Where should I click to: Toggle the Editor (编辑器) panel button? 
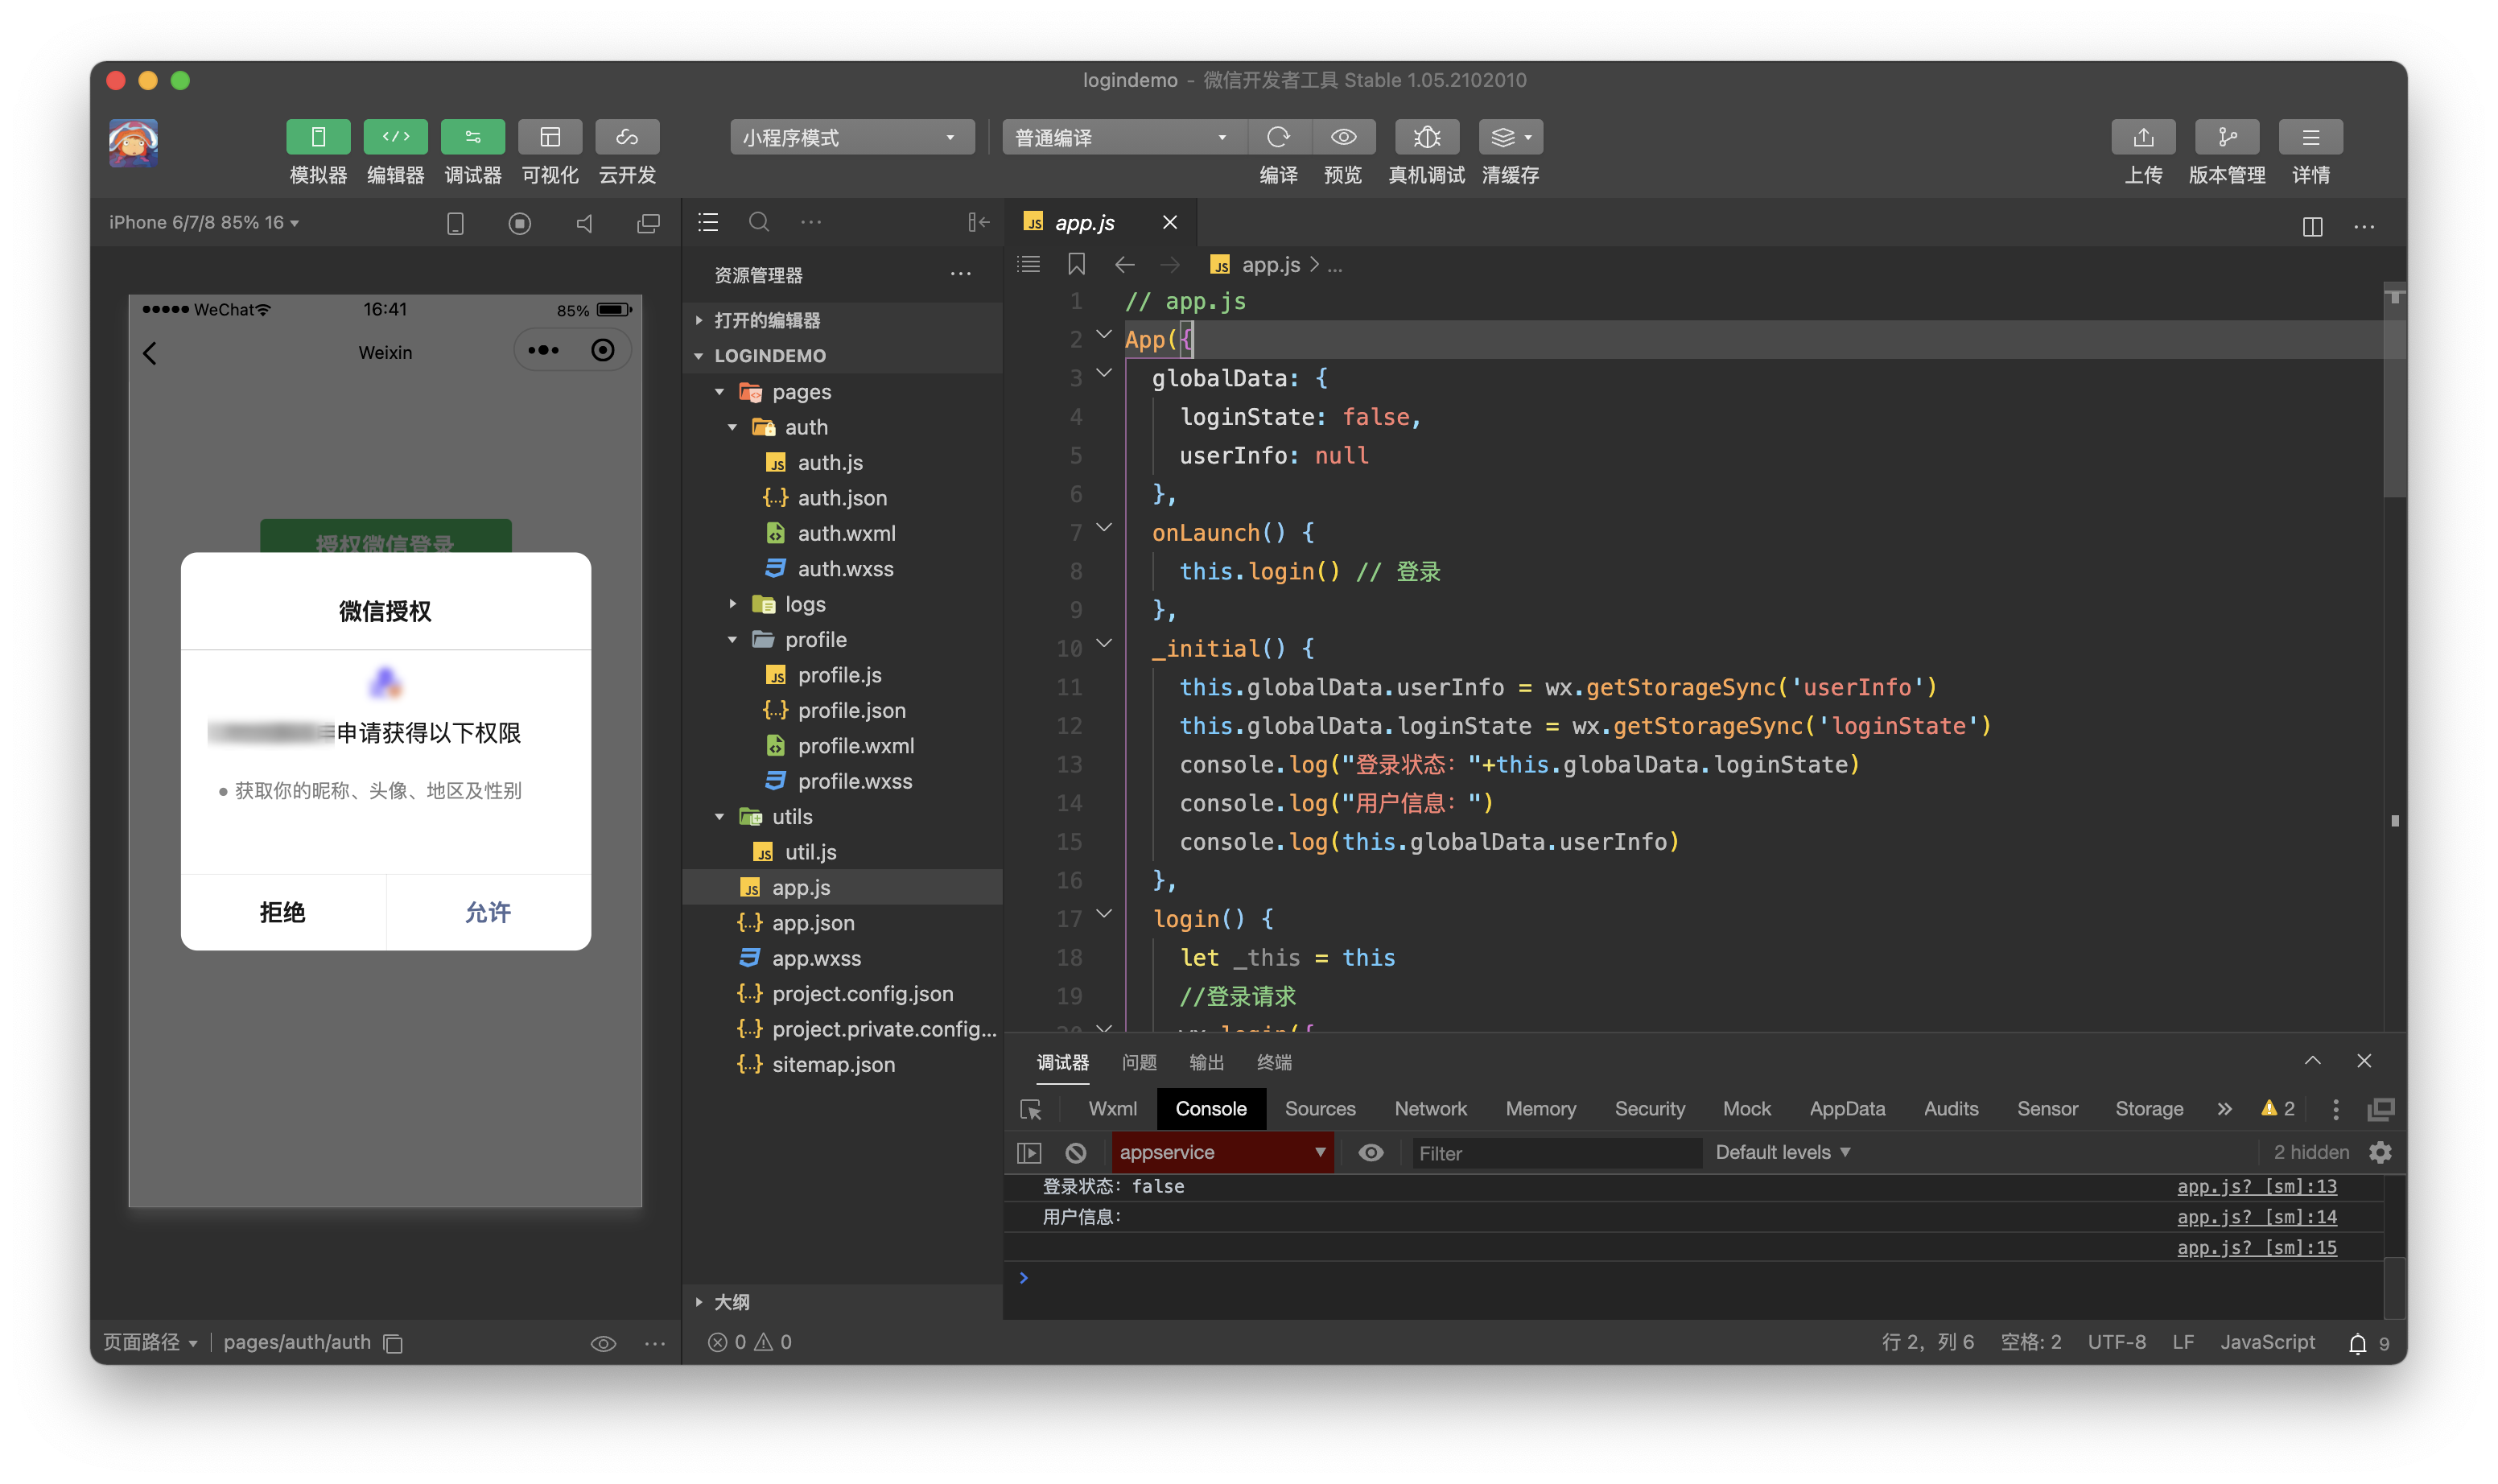[395, 137]
